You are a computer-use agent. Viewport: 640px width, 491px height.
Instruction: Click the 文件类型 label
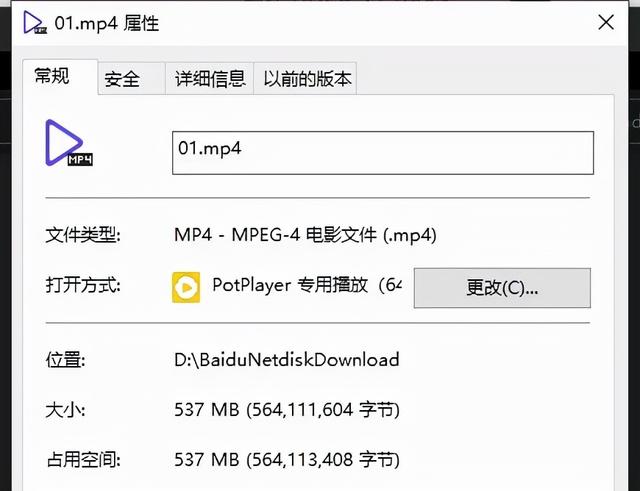pos(83,236)
